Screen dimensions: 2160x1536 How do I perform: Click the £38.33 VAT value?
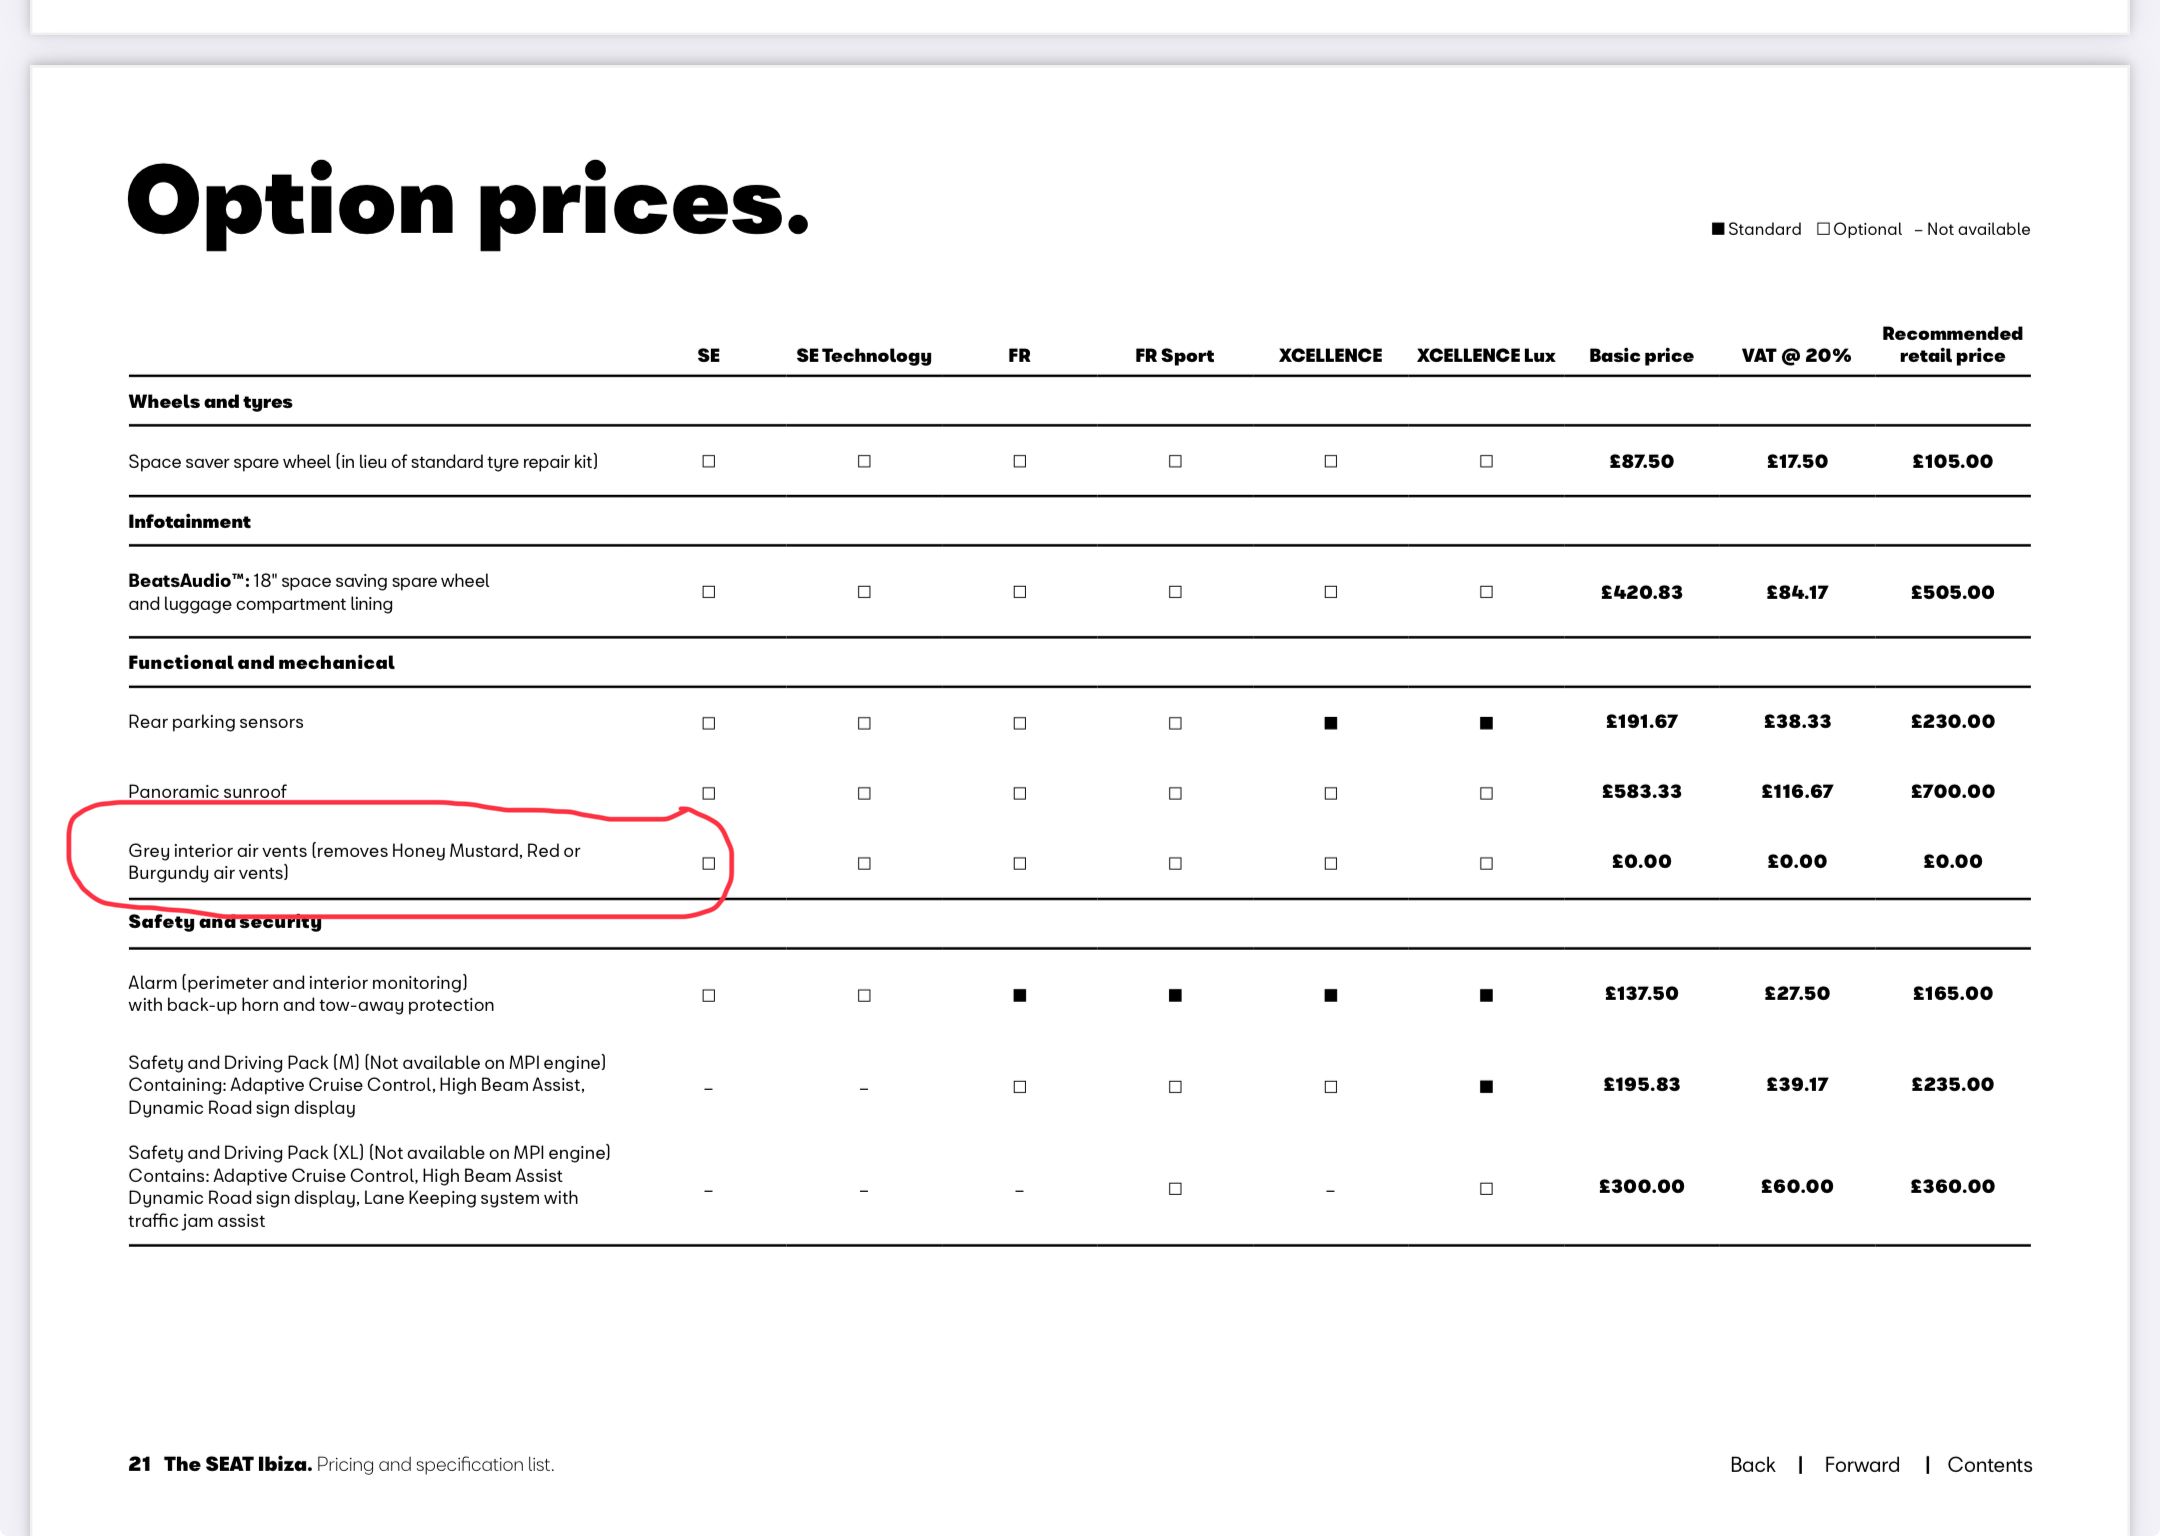(x=1797, y=721)
